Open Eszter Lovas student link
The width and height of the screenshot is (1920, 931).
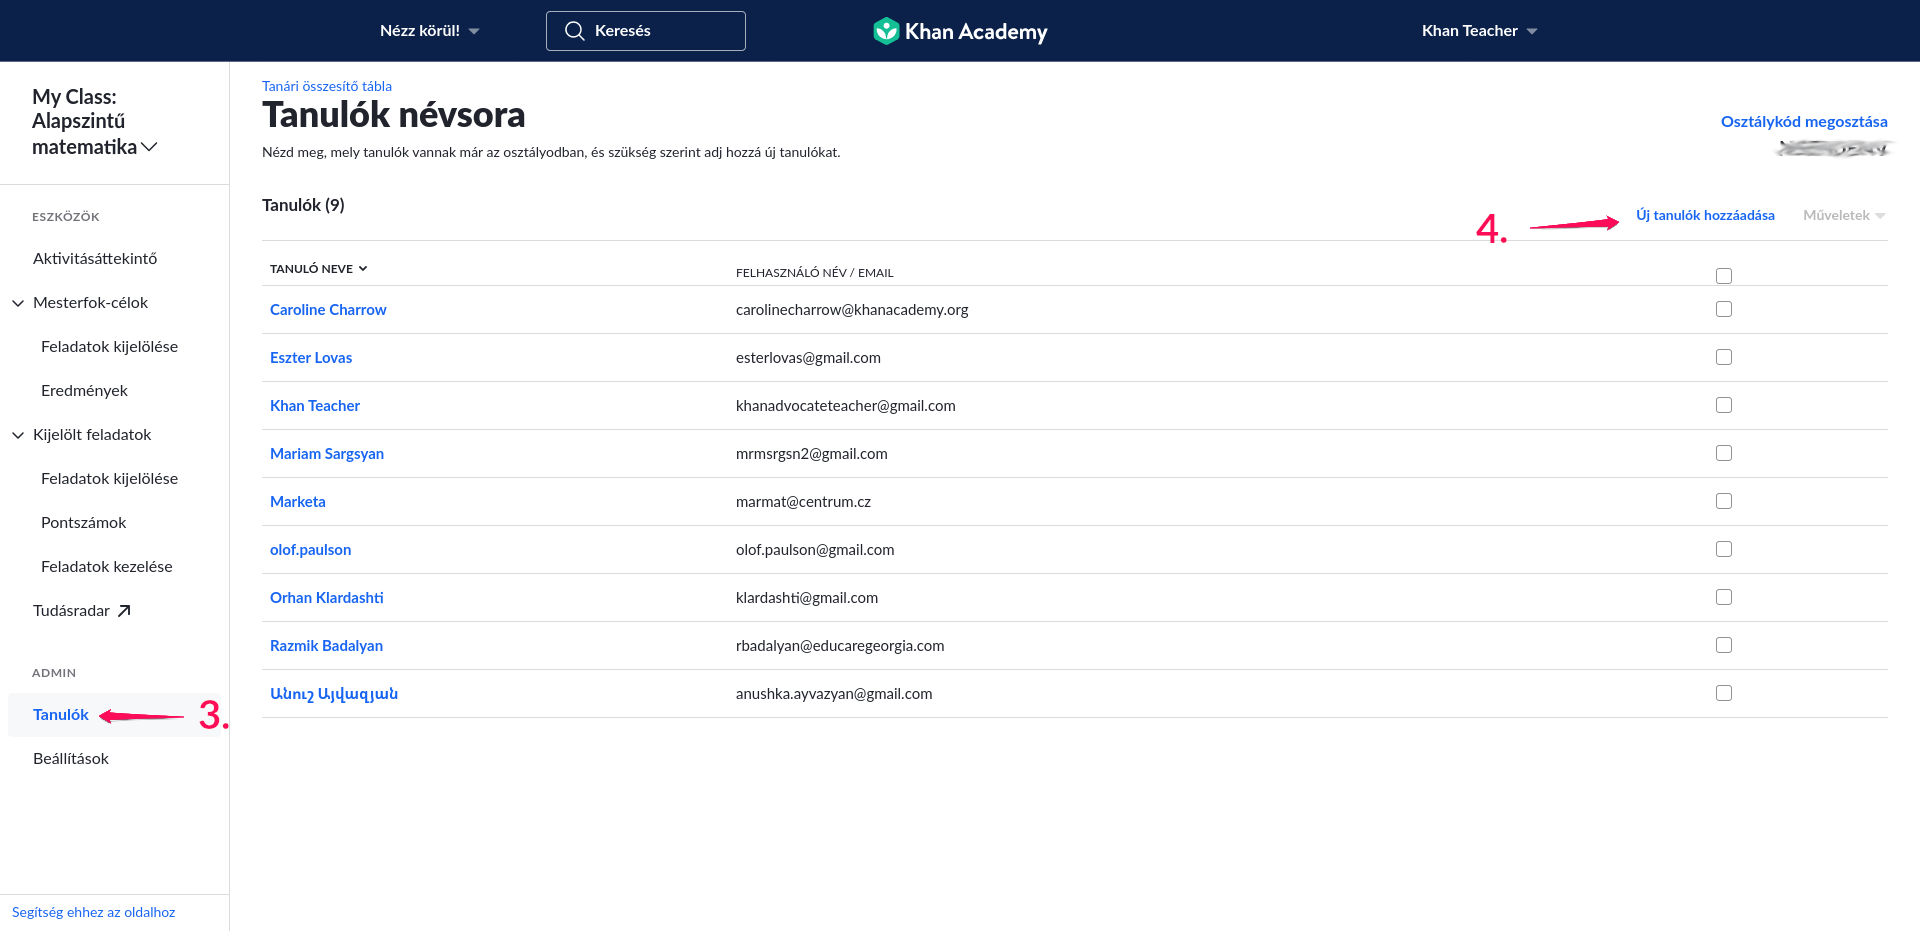[311, 358]
